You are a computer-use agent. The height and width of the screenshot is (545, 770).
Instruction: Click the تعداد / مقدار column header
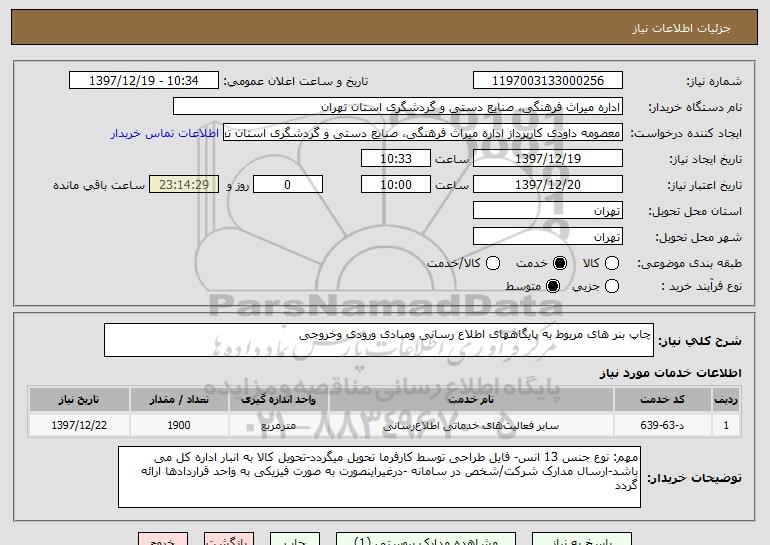(x=179, y=400)
